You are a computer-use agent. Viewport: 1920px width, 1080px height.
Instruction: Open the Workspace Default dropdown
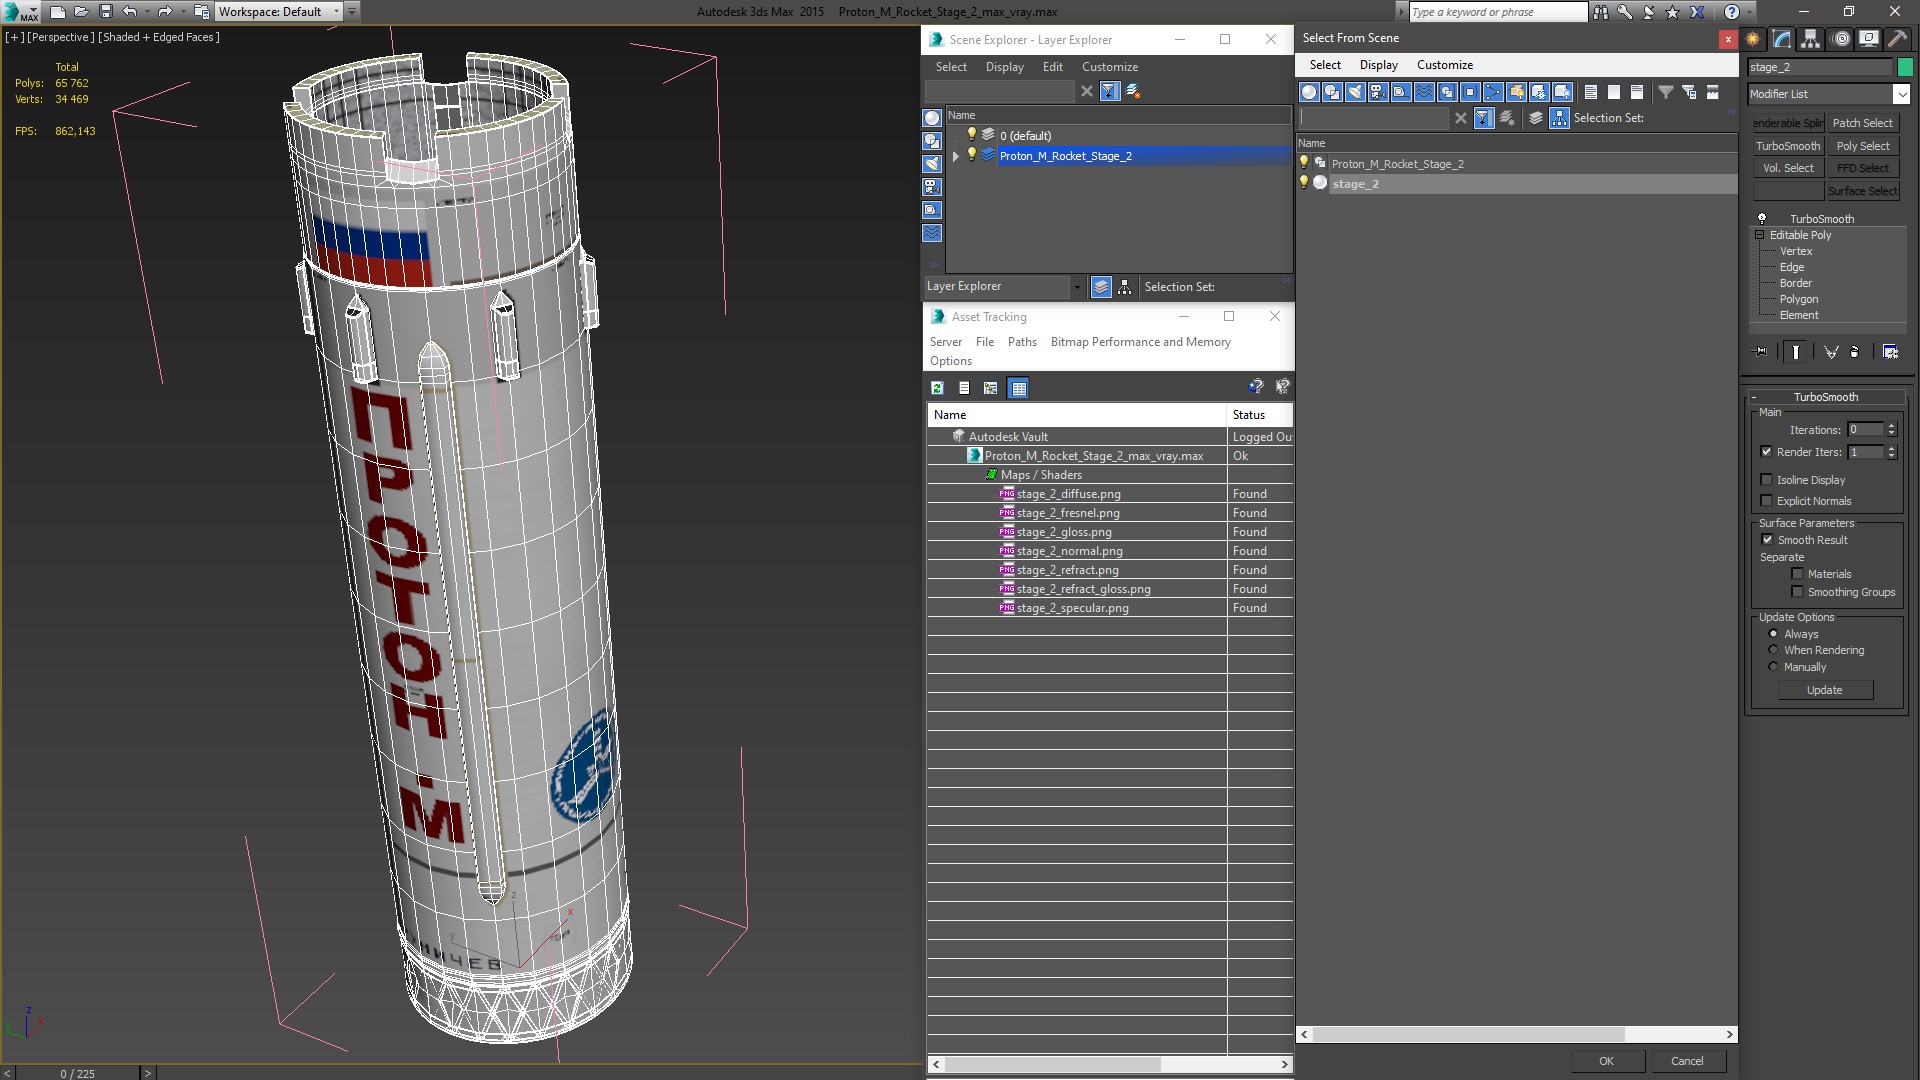pyautogui.click(x=336, y=12)
